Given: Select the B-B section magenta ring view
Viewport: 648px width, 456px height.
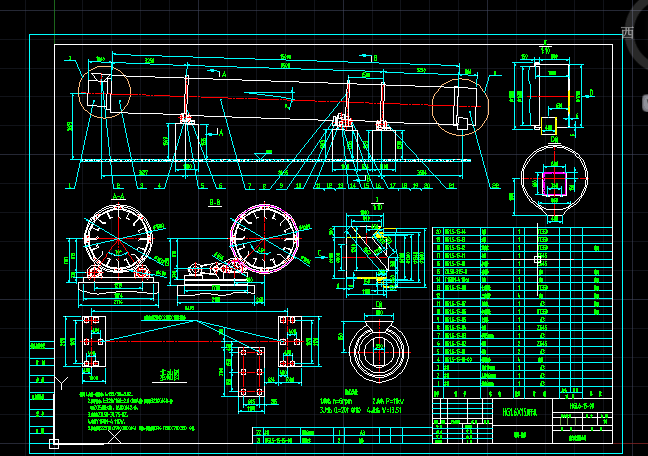Looking at the screenshot, I should [263, 238].
